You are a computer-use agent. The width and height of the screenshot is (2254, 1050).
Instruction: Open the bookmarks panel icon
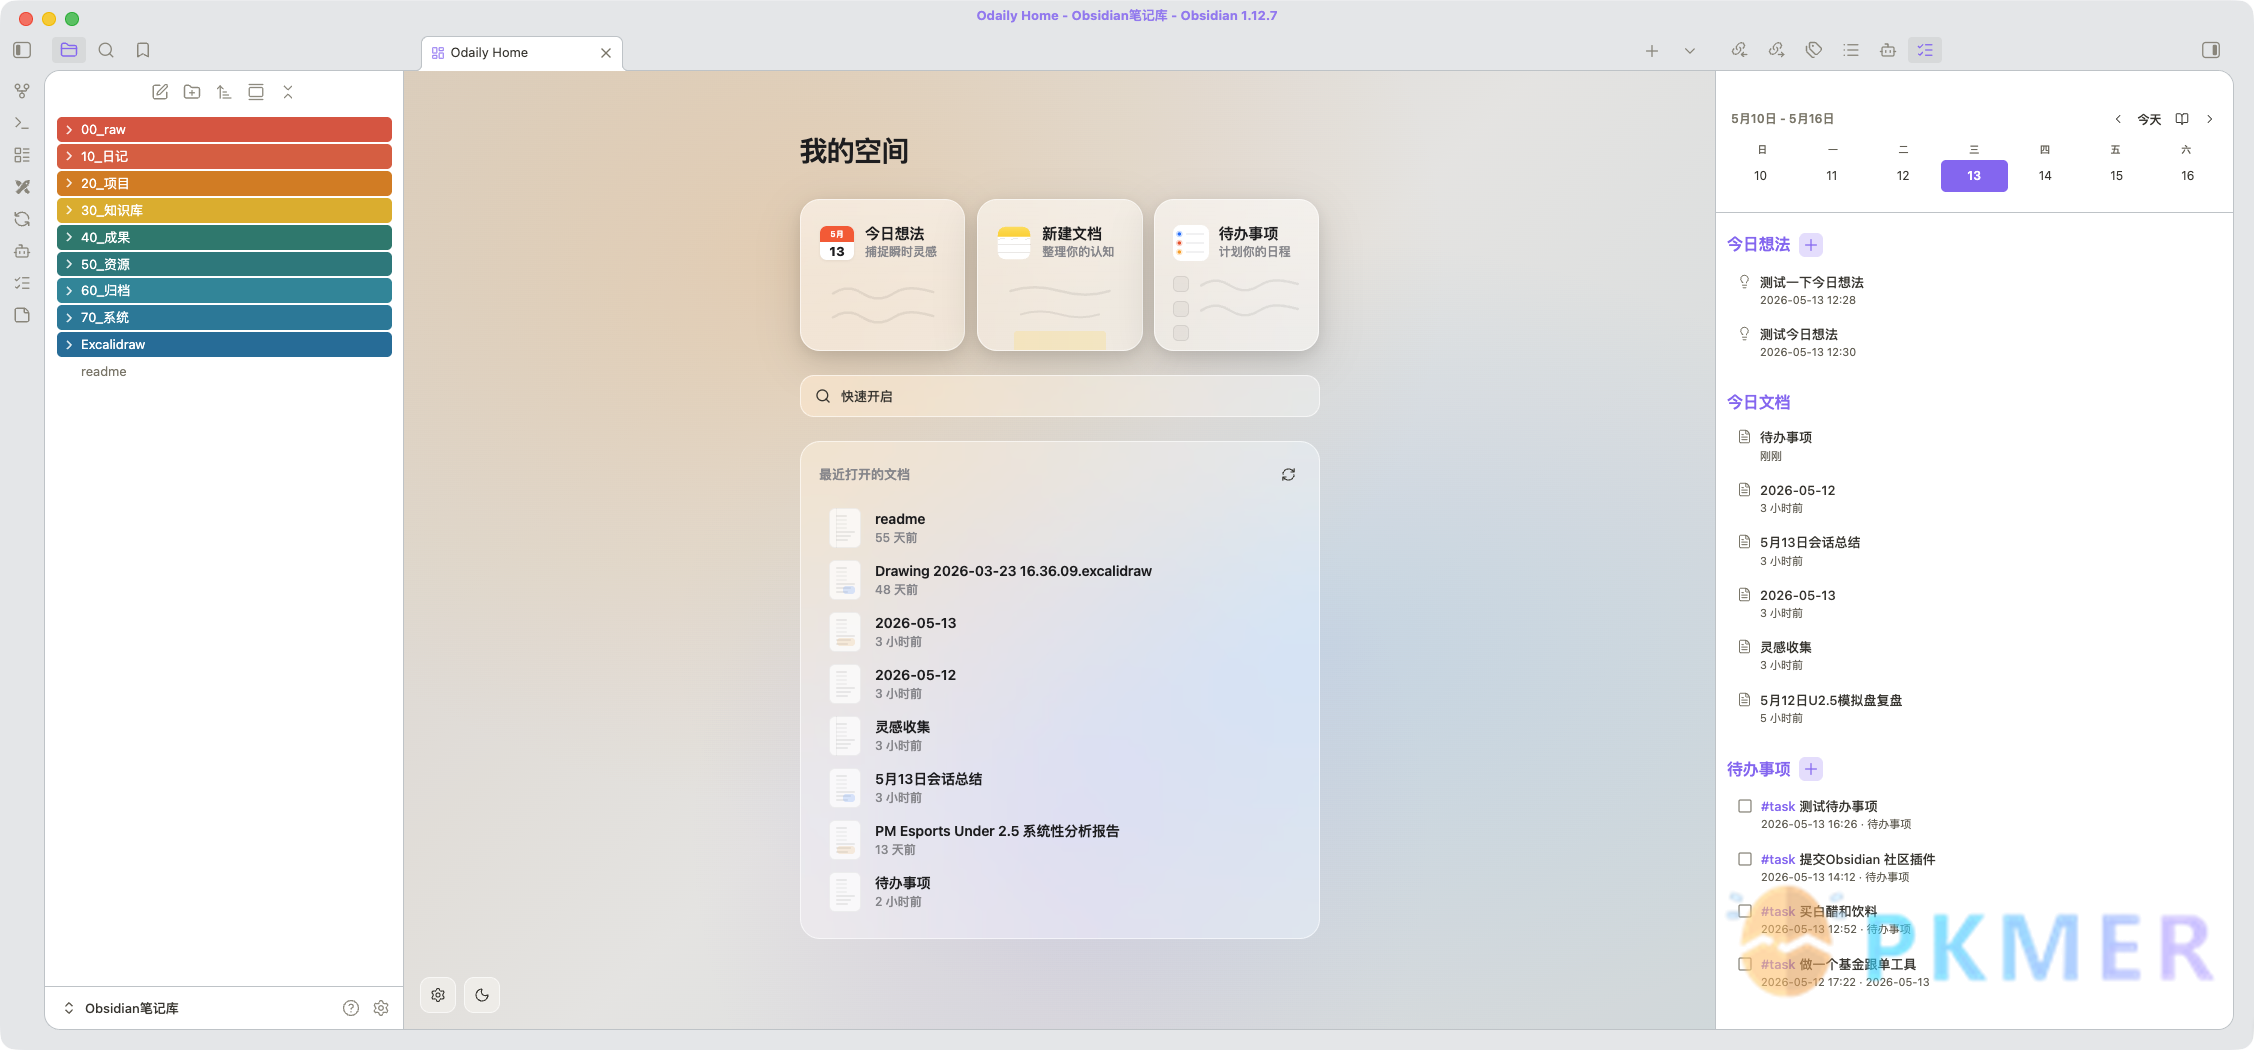coord(143,50)
